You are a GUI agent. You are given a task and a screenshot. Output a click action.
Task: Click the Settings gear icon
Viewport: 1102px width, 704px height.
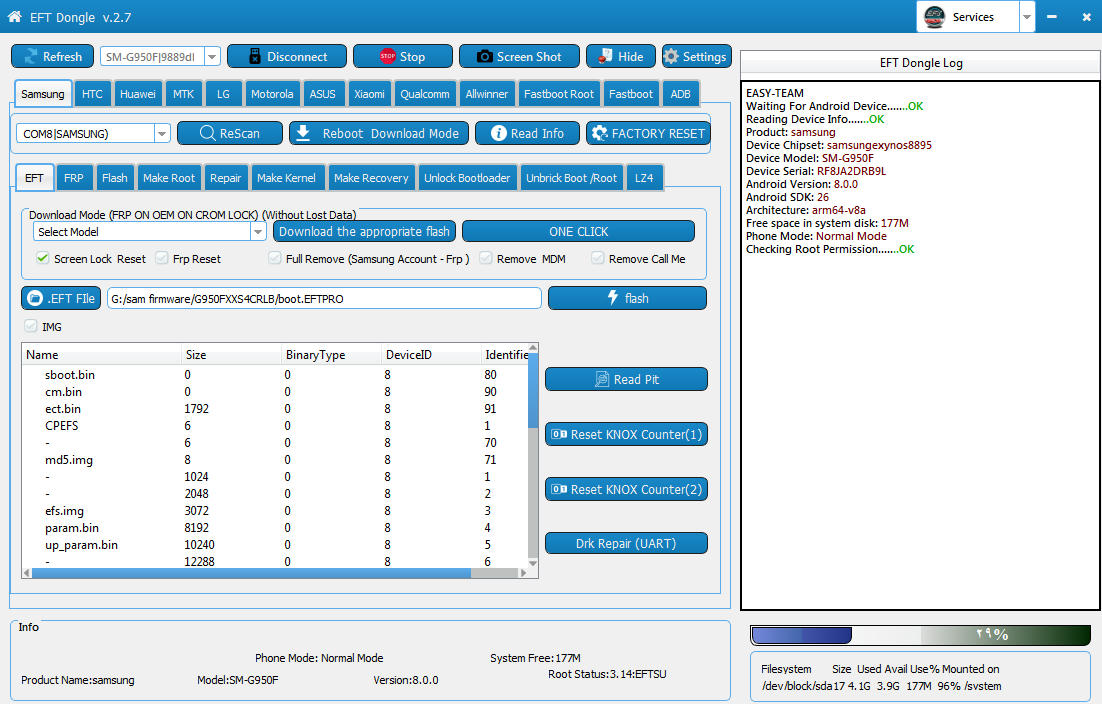tap(671, 56)
